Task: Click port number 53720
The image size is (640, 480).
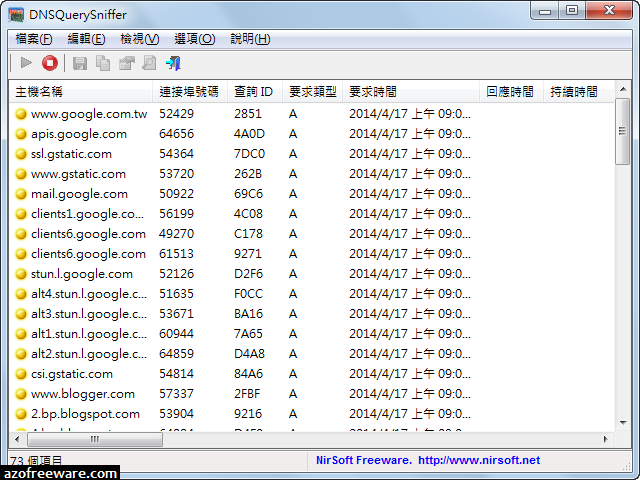Action: click(x=176, y=174)
